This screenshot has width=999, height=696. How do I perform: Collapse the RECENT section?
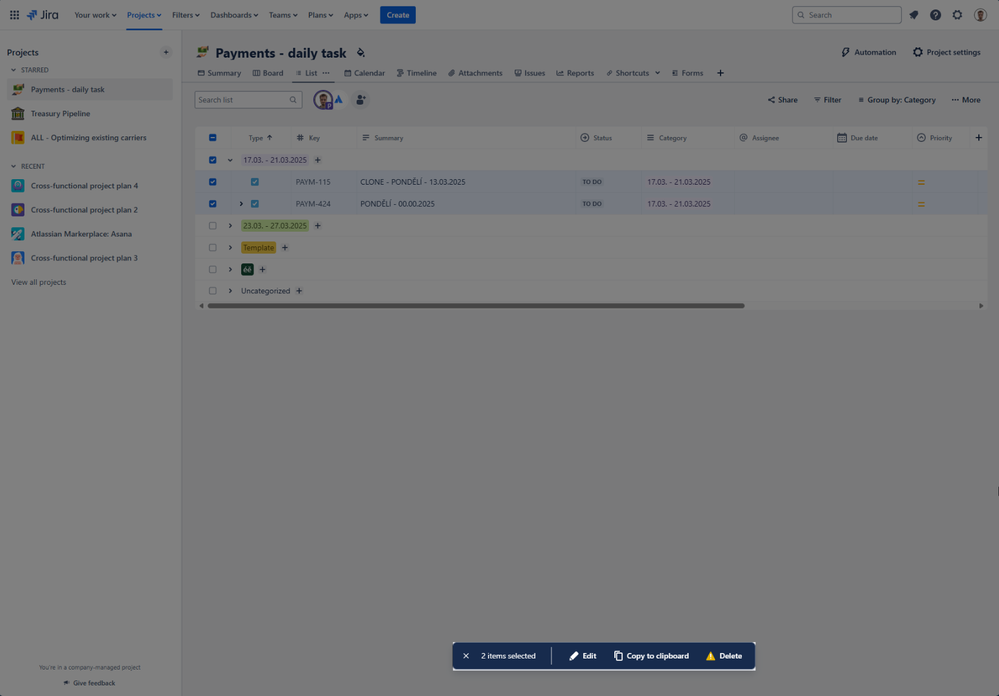[x=13, y=166]
